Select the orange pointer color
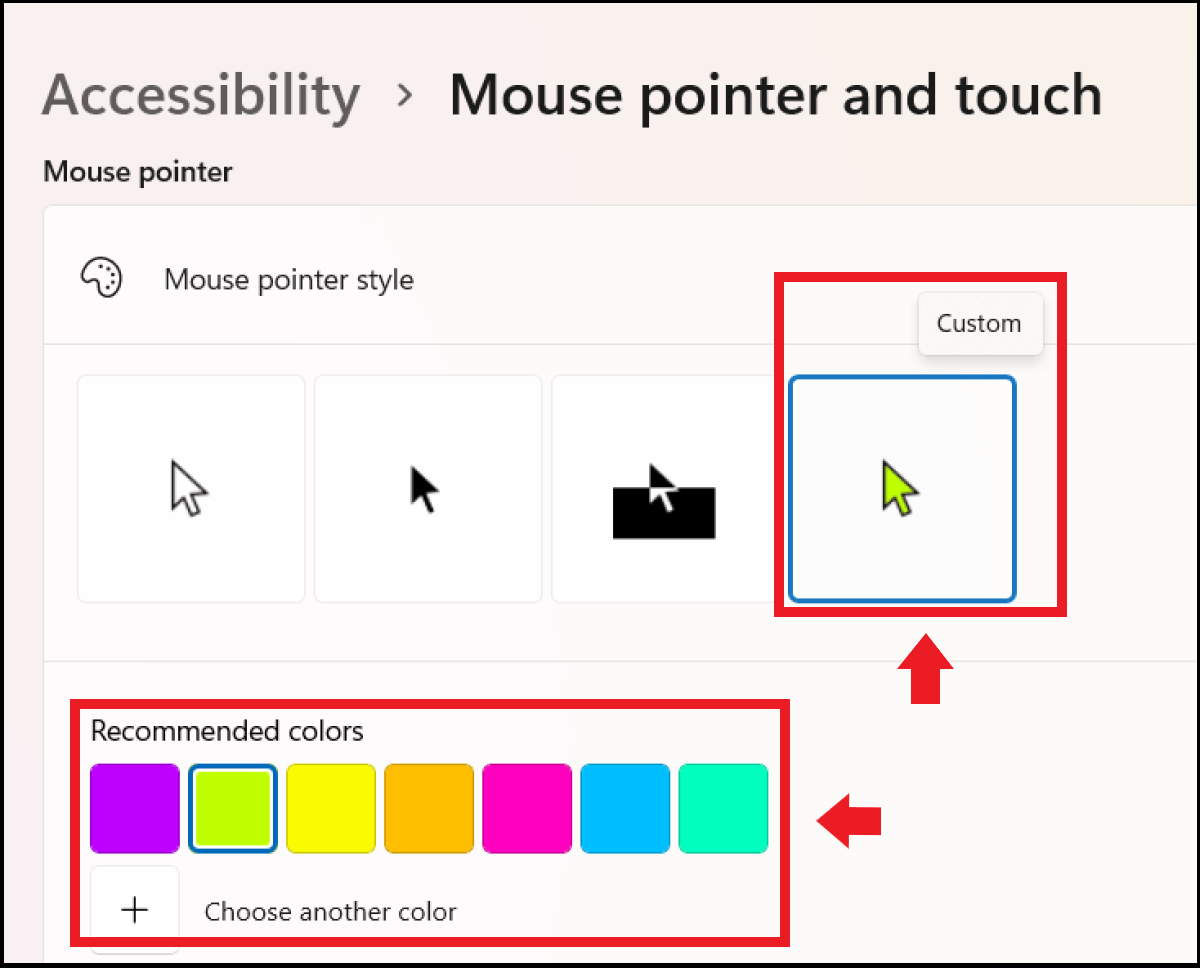The width and height of the screenshot is (1200, 968). click(x=428, y=808)
